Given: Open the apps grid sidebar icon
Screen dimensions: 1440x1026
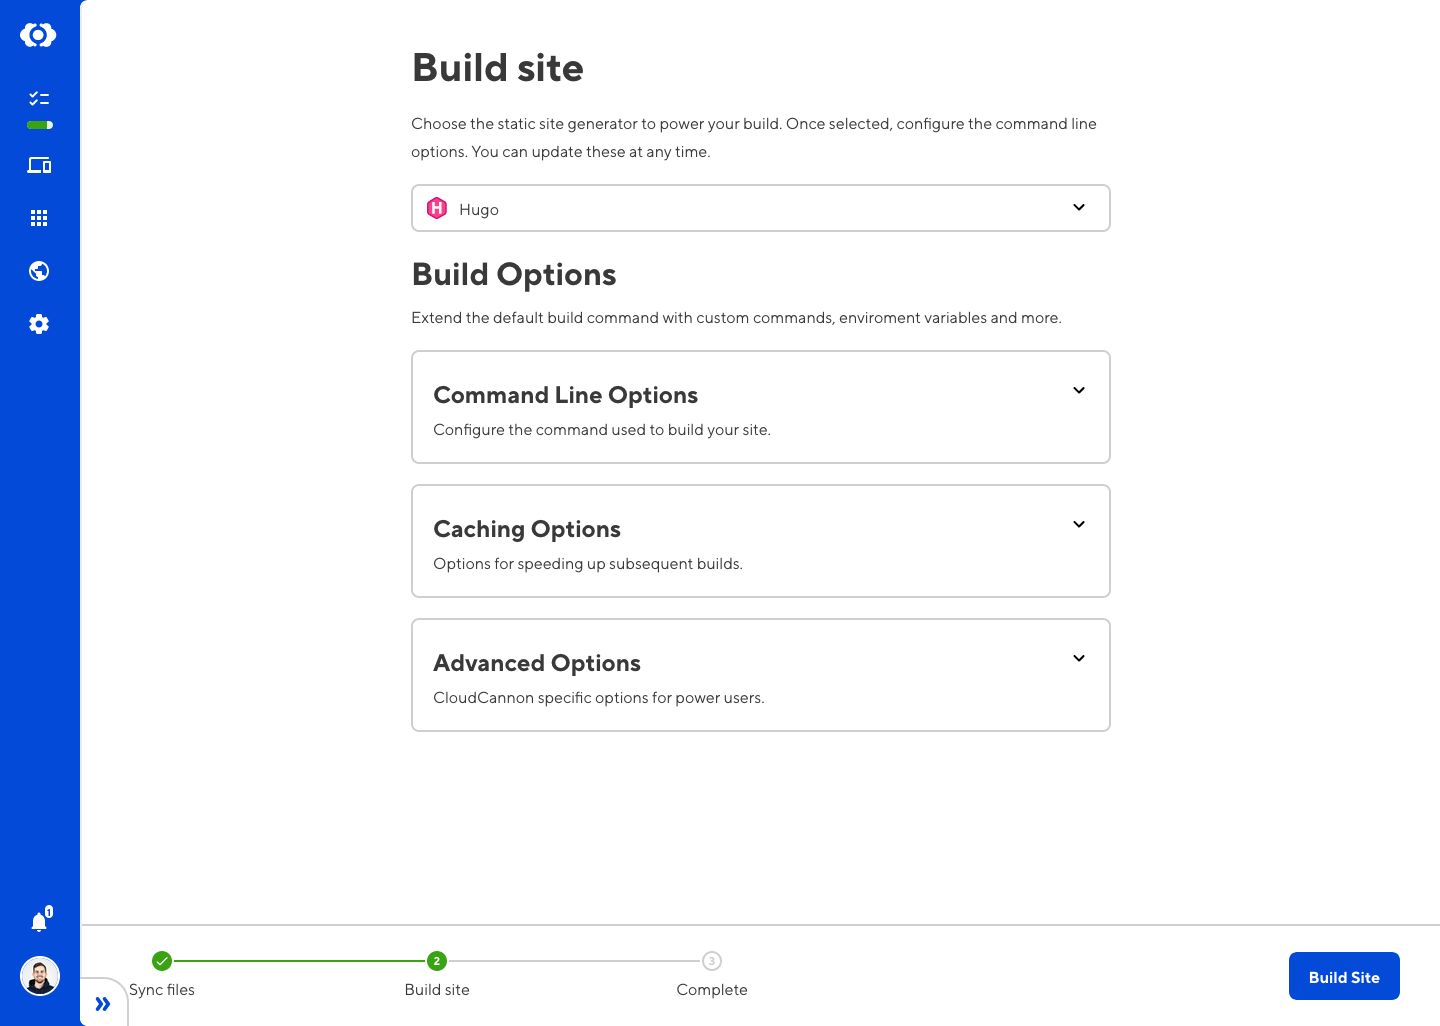Looking at the screenshot, I should (39, 218).
